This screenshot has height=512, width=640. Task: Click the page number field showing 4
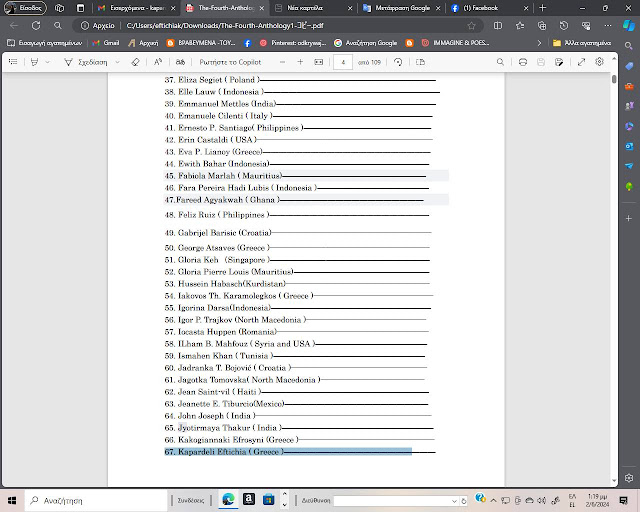pos(343,62)
